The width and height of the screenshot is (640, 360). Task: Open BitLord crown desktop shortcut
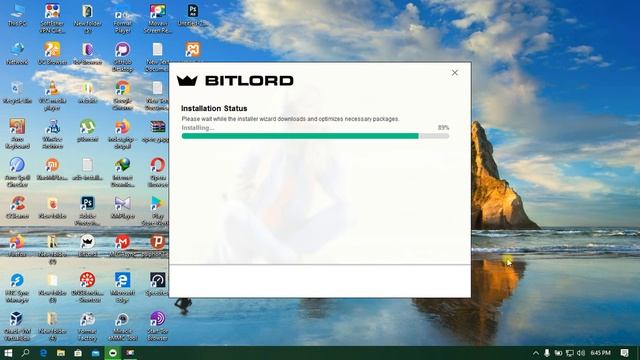pos(87,246)
